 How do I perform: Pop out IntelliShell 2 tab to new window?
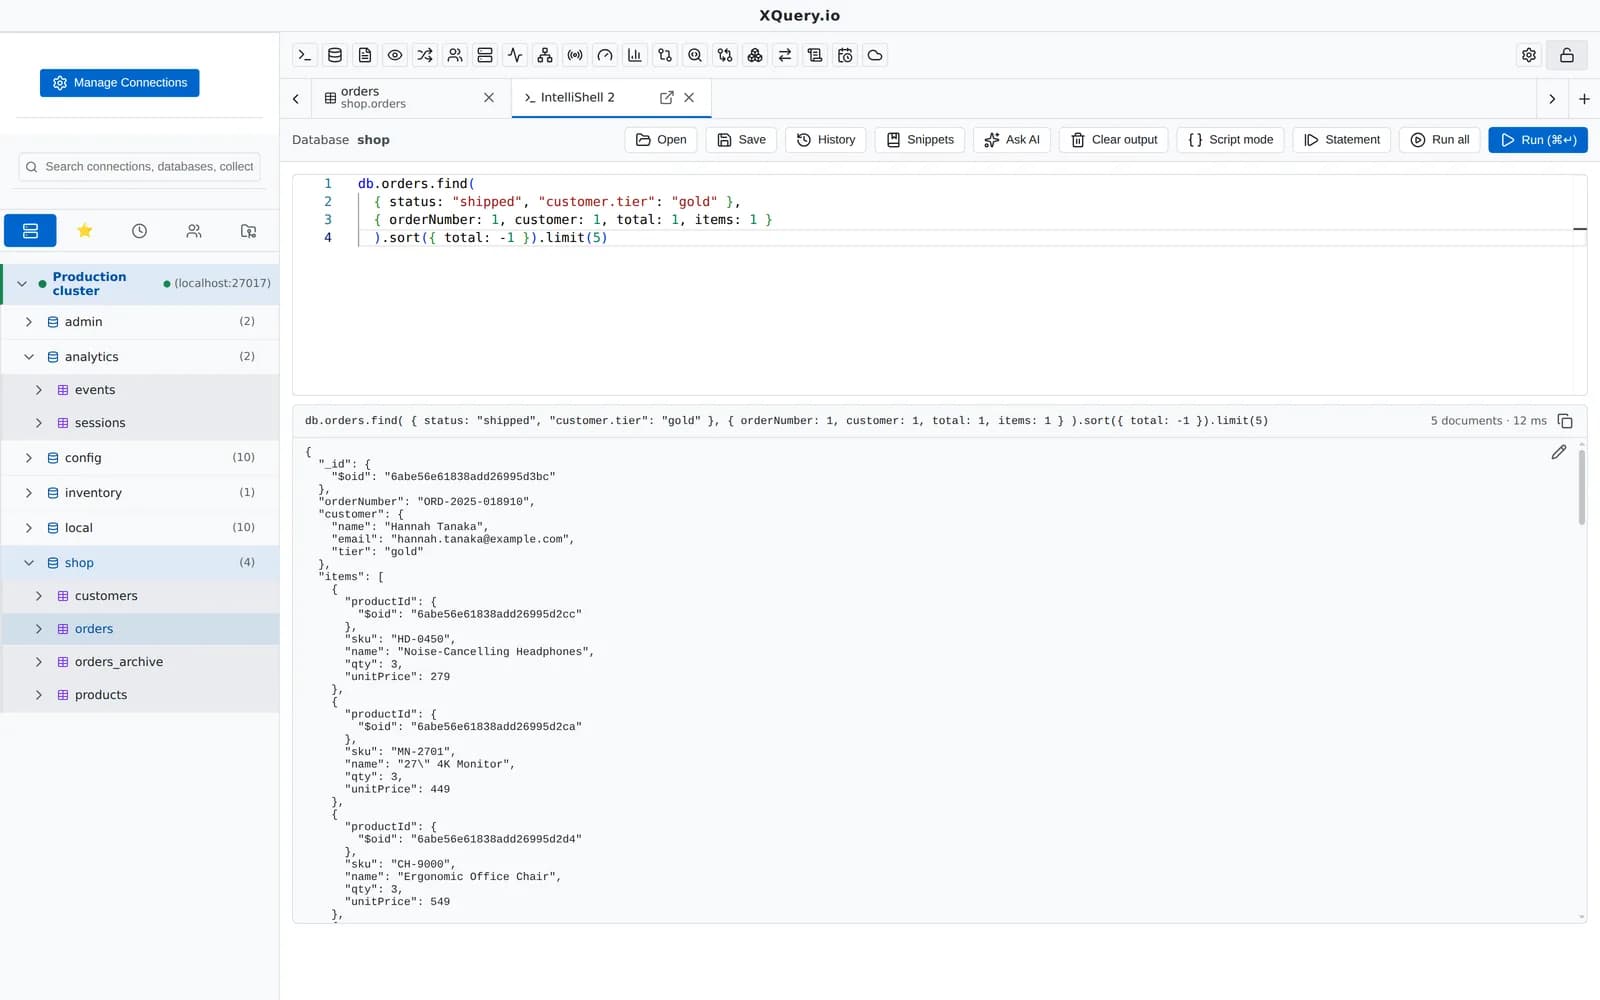(666, 97)
